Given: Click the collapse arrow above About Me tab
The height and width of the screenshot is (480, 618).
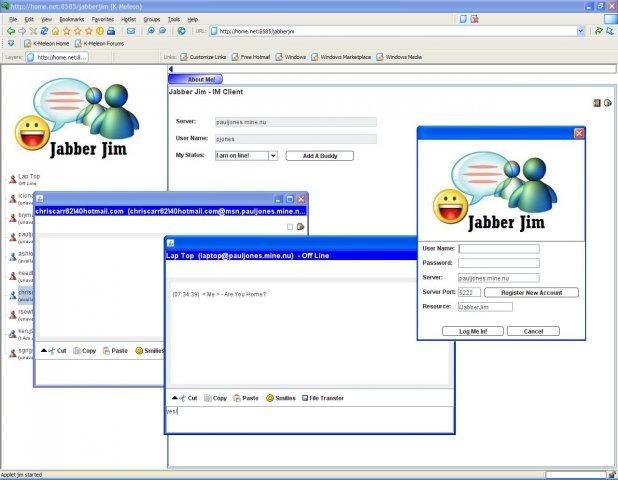Looking at the screenshot, I should [x=171, y=69].
